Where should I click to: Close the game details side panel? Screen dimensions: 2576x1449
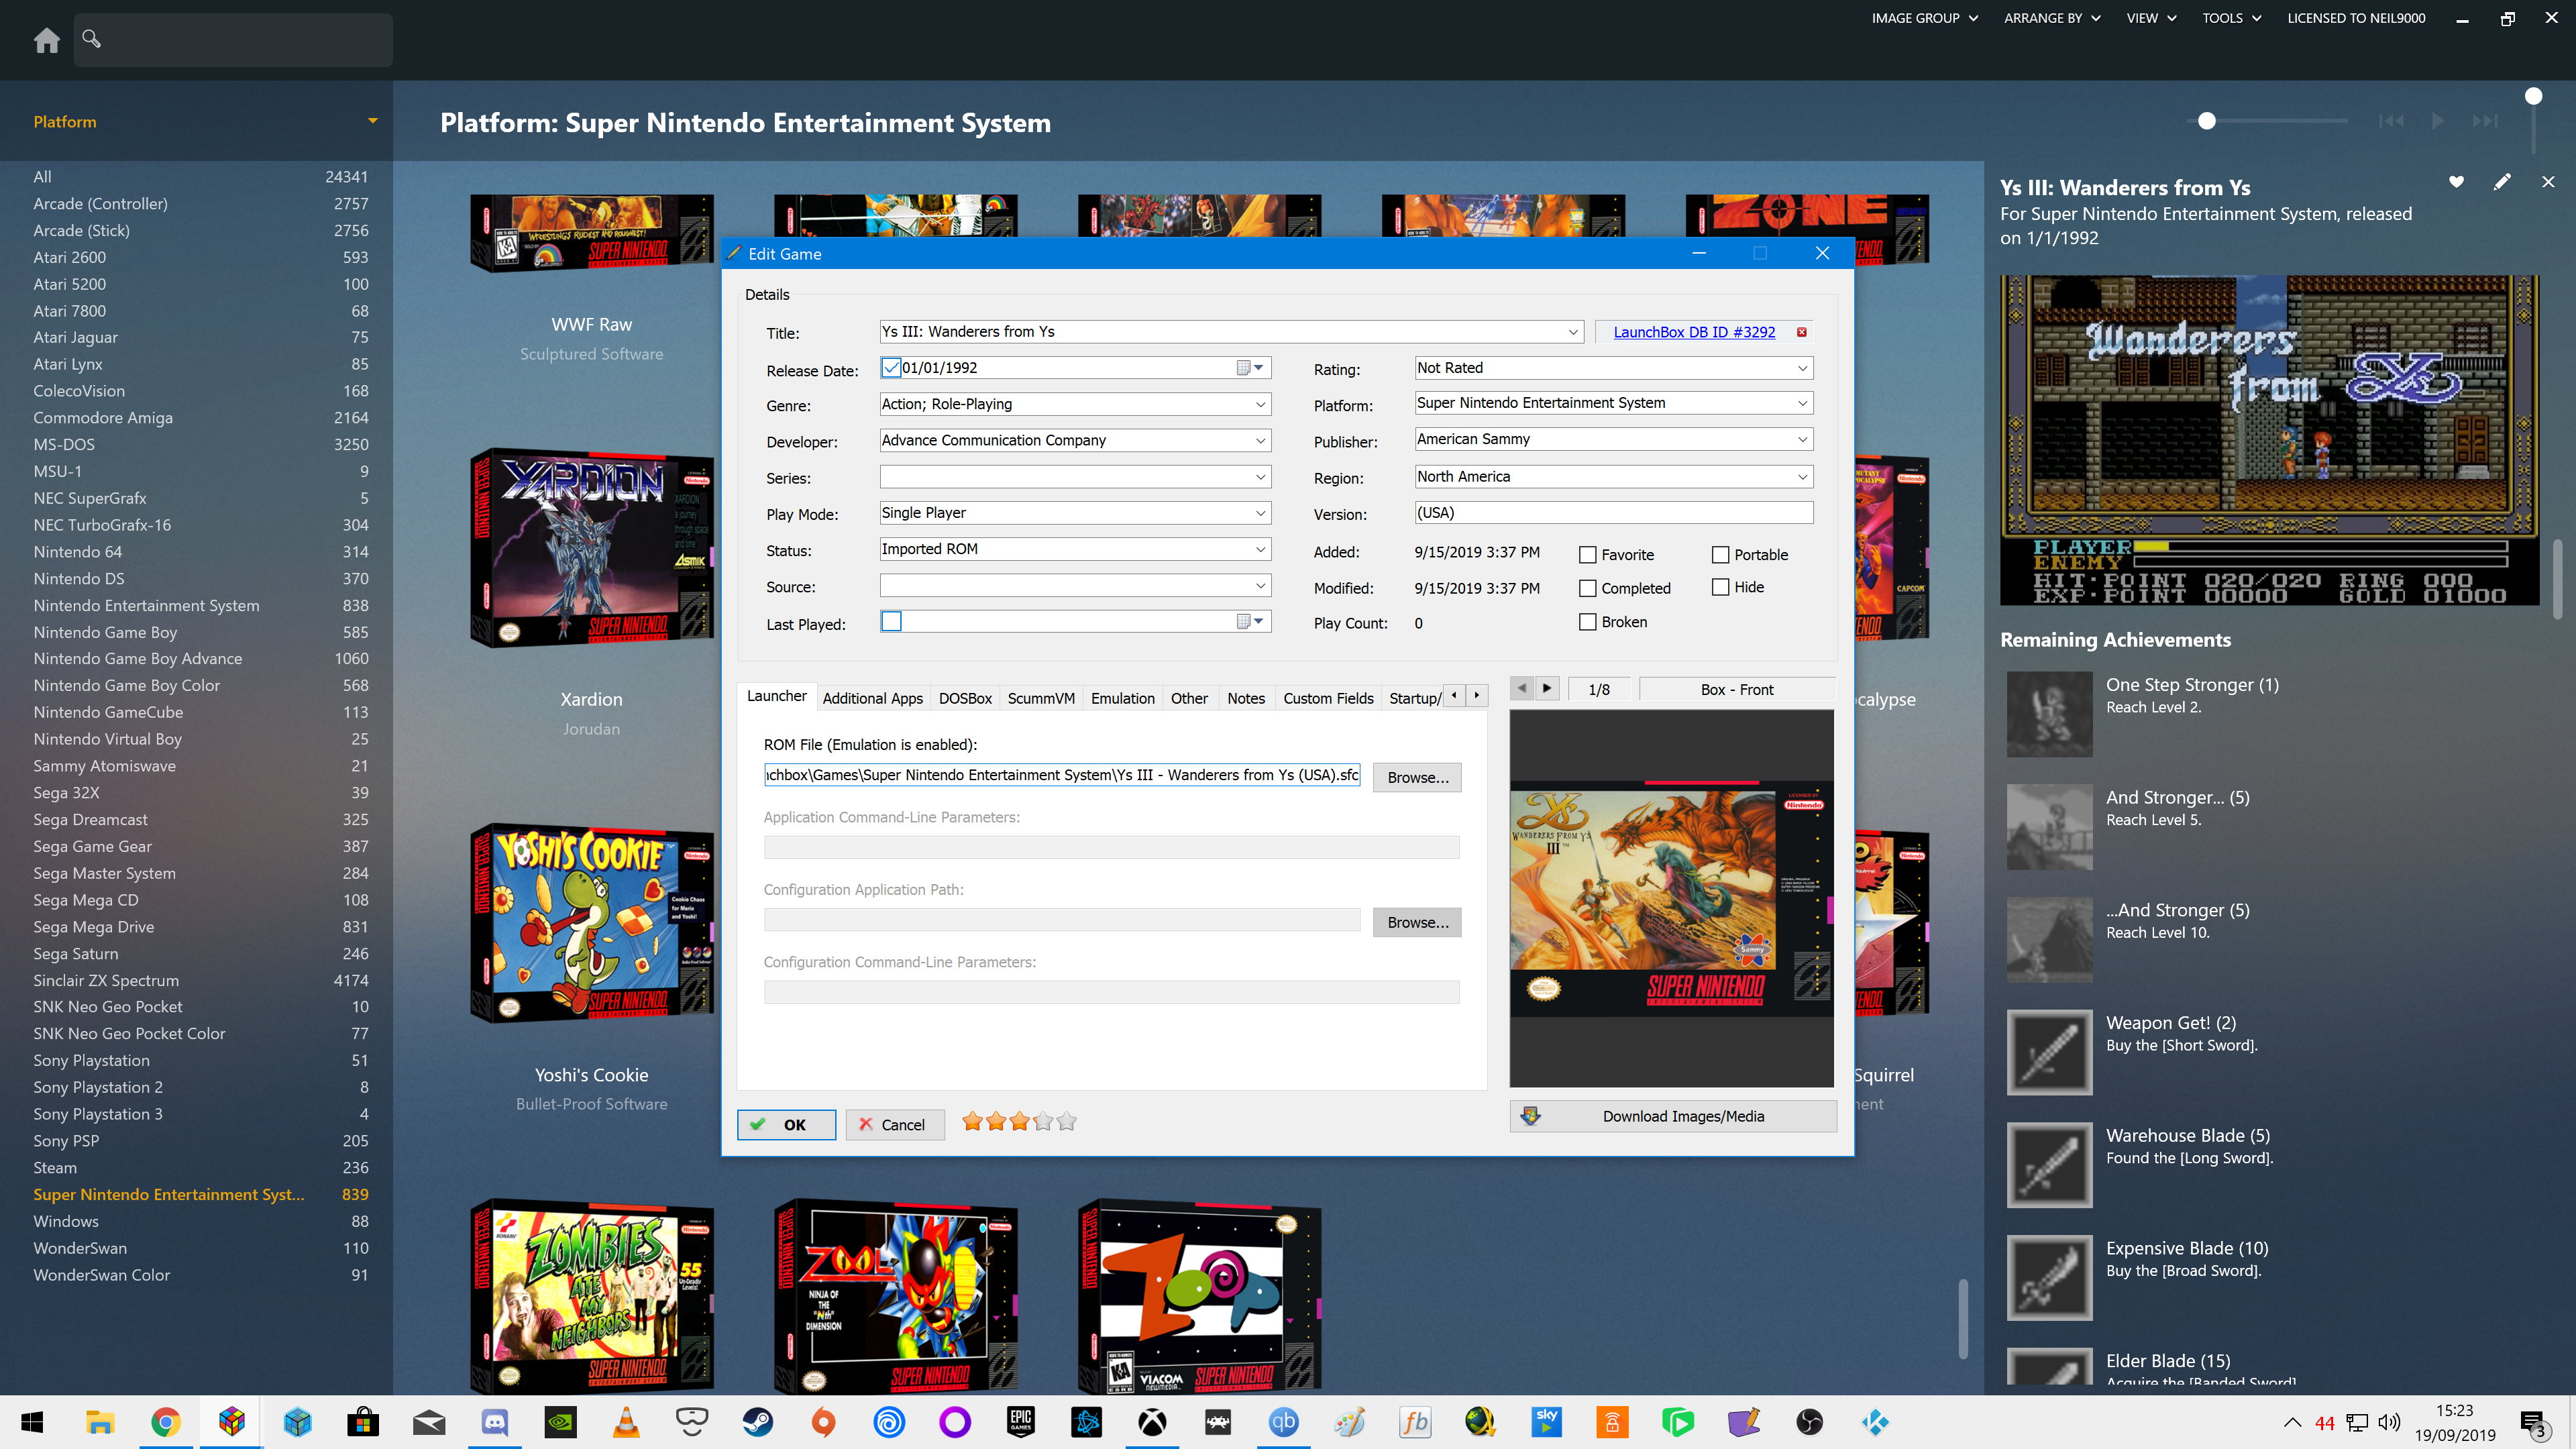point(2548,182)
